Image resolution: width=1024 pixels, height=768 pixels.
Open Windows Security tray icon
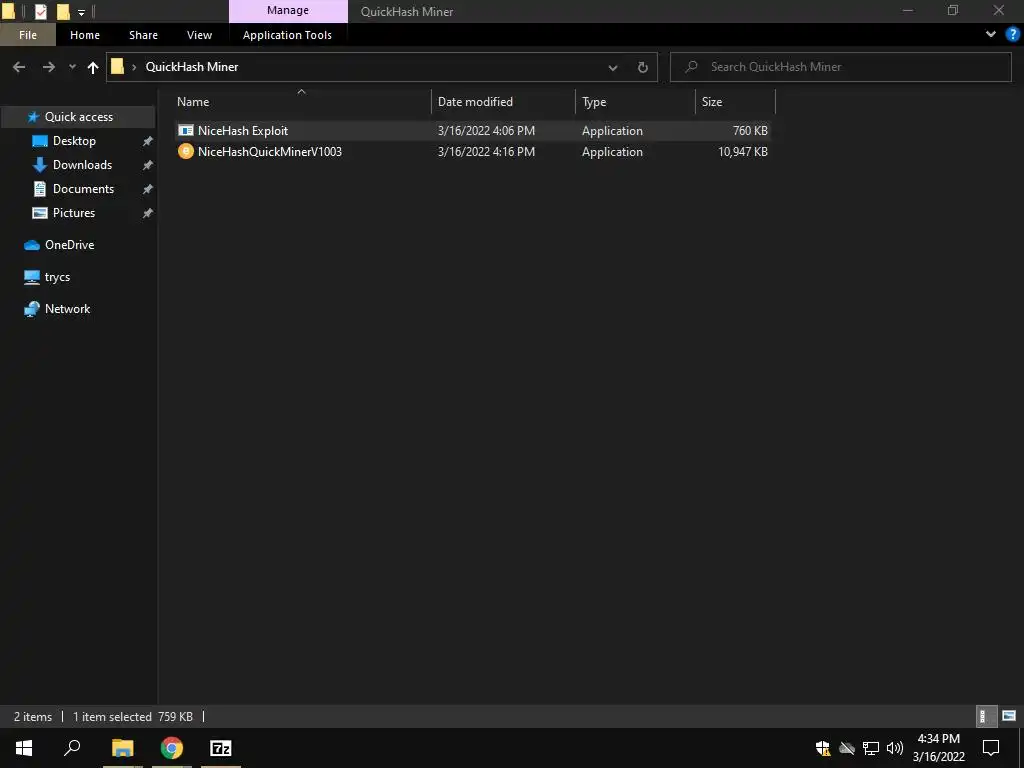coord(823,748)
